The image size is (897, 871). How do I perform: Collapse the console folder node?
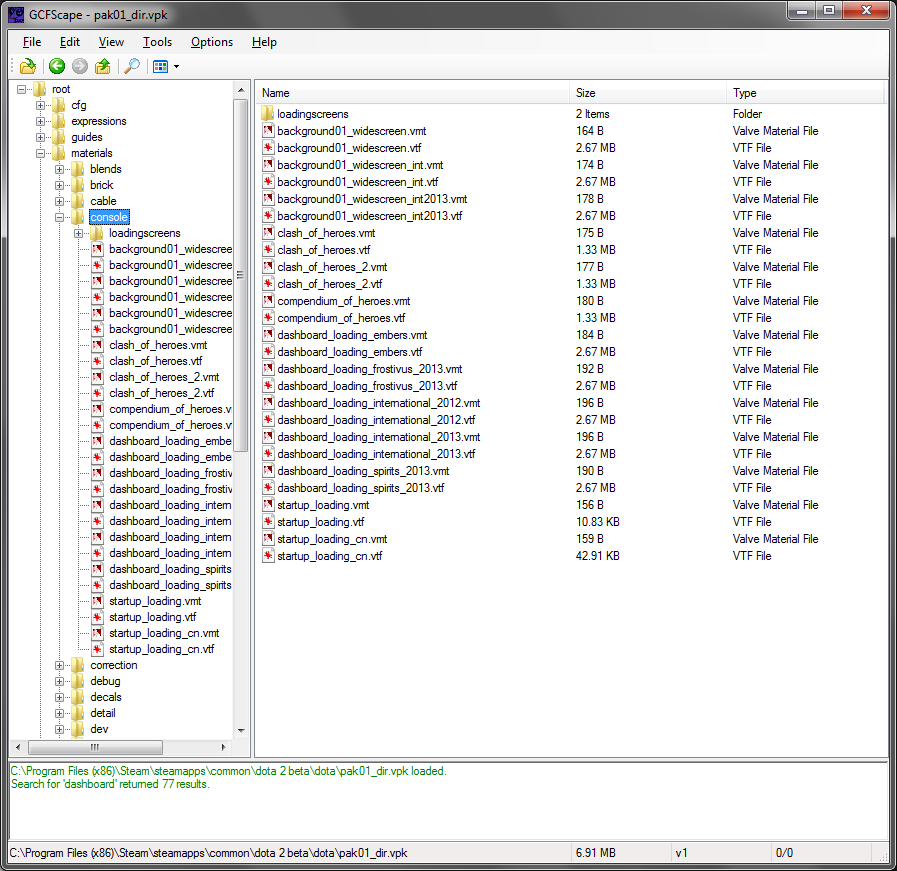59,217
